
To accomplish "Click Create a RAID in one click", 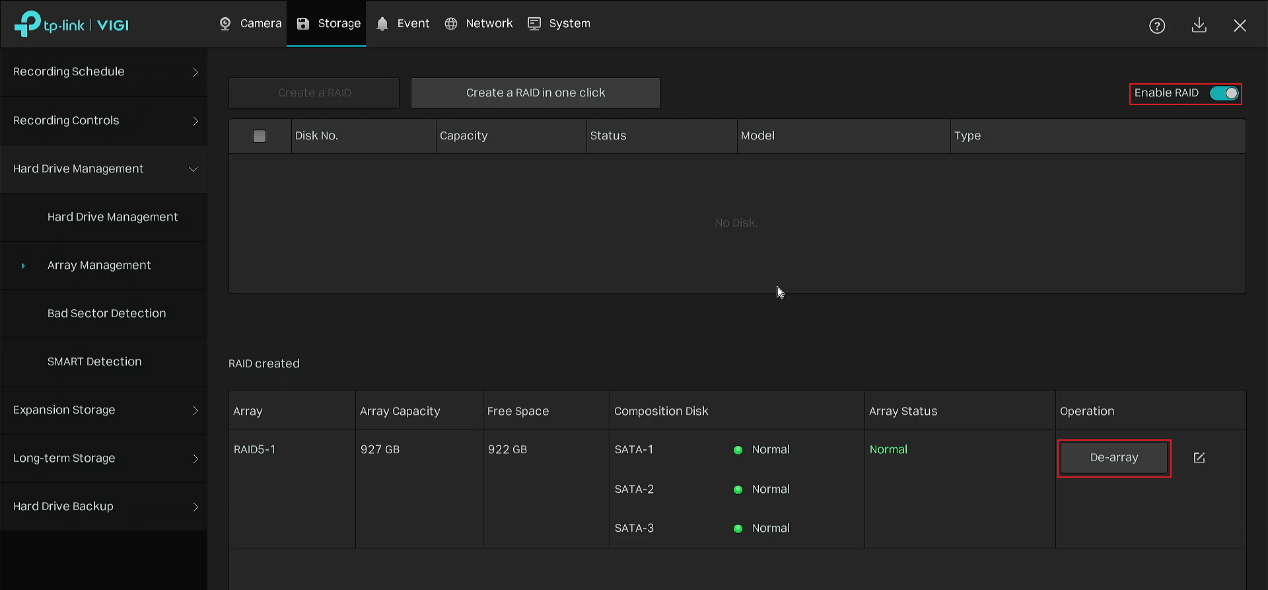I will (x=536, y=93).
